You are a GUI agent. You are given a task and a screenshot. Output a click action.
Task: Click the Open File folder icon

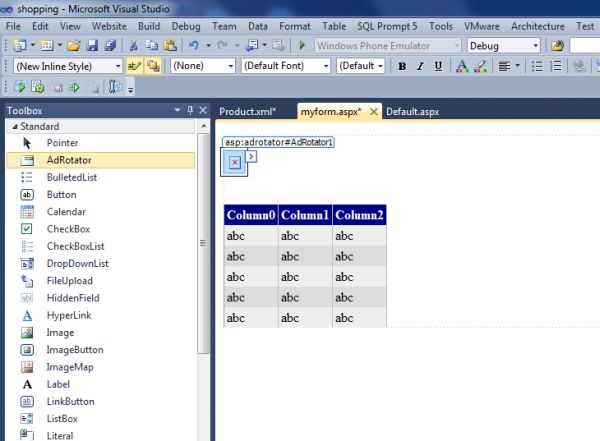point(74,46)
